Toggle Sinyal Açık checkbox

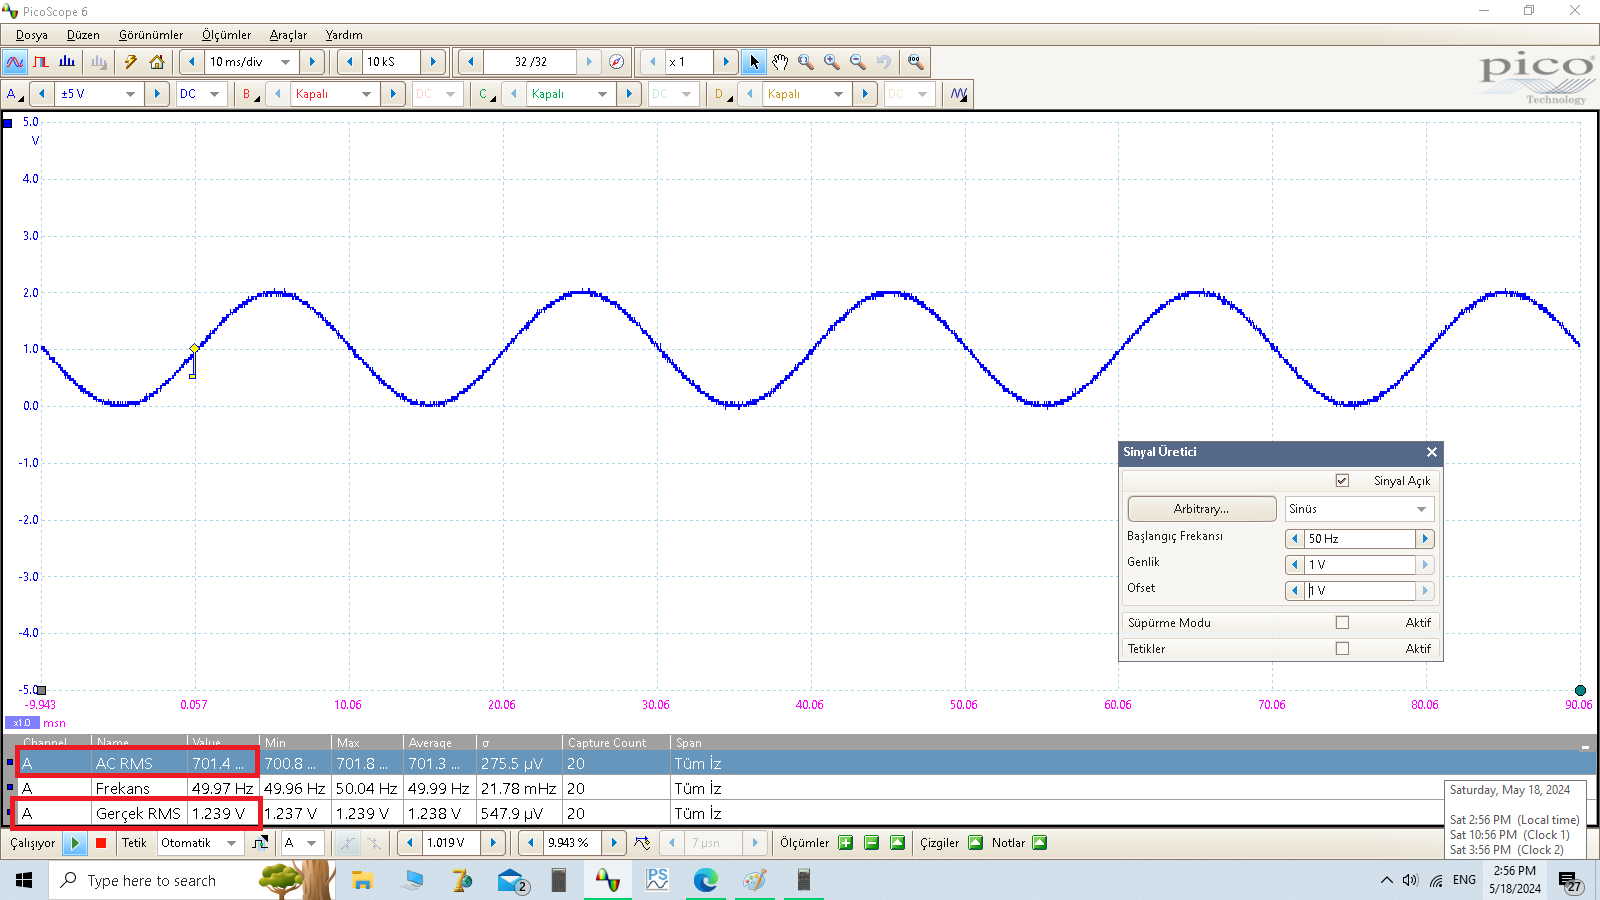(x=1342, y=481)
